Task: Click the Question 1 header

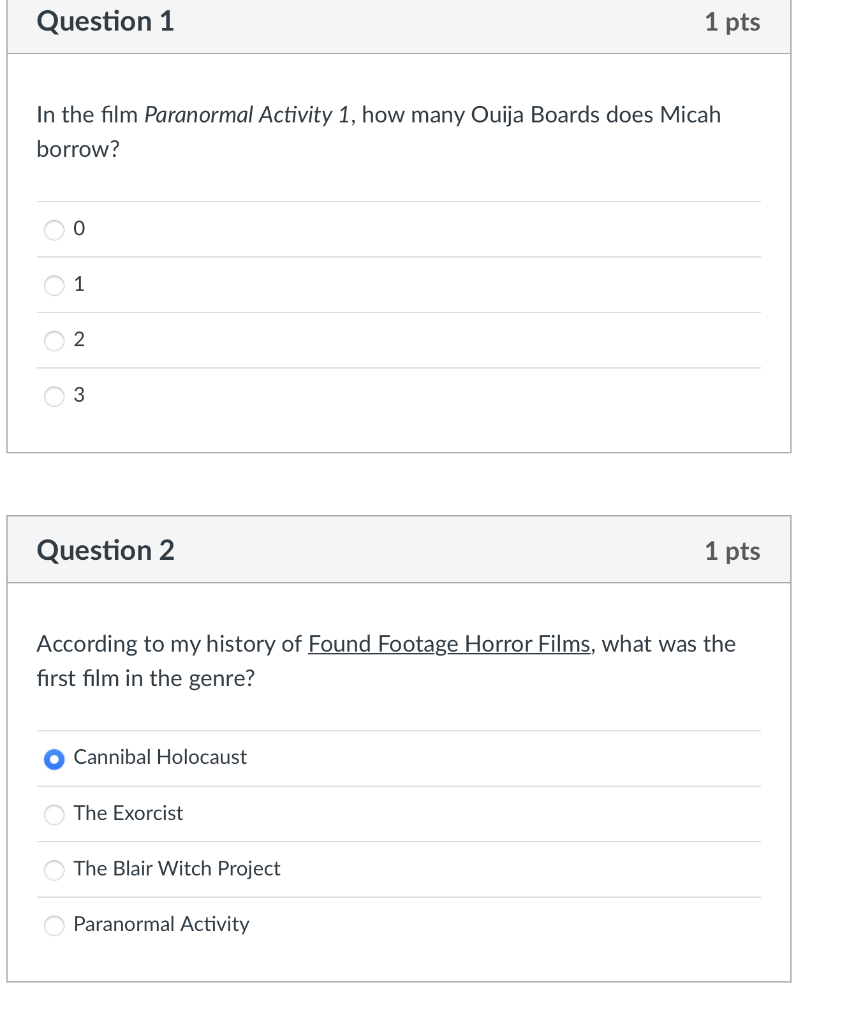Action: (104, 22)
